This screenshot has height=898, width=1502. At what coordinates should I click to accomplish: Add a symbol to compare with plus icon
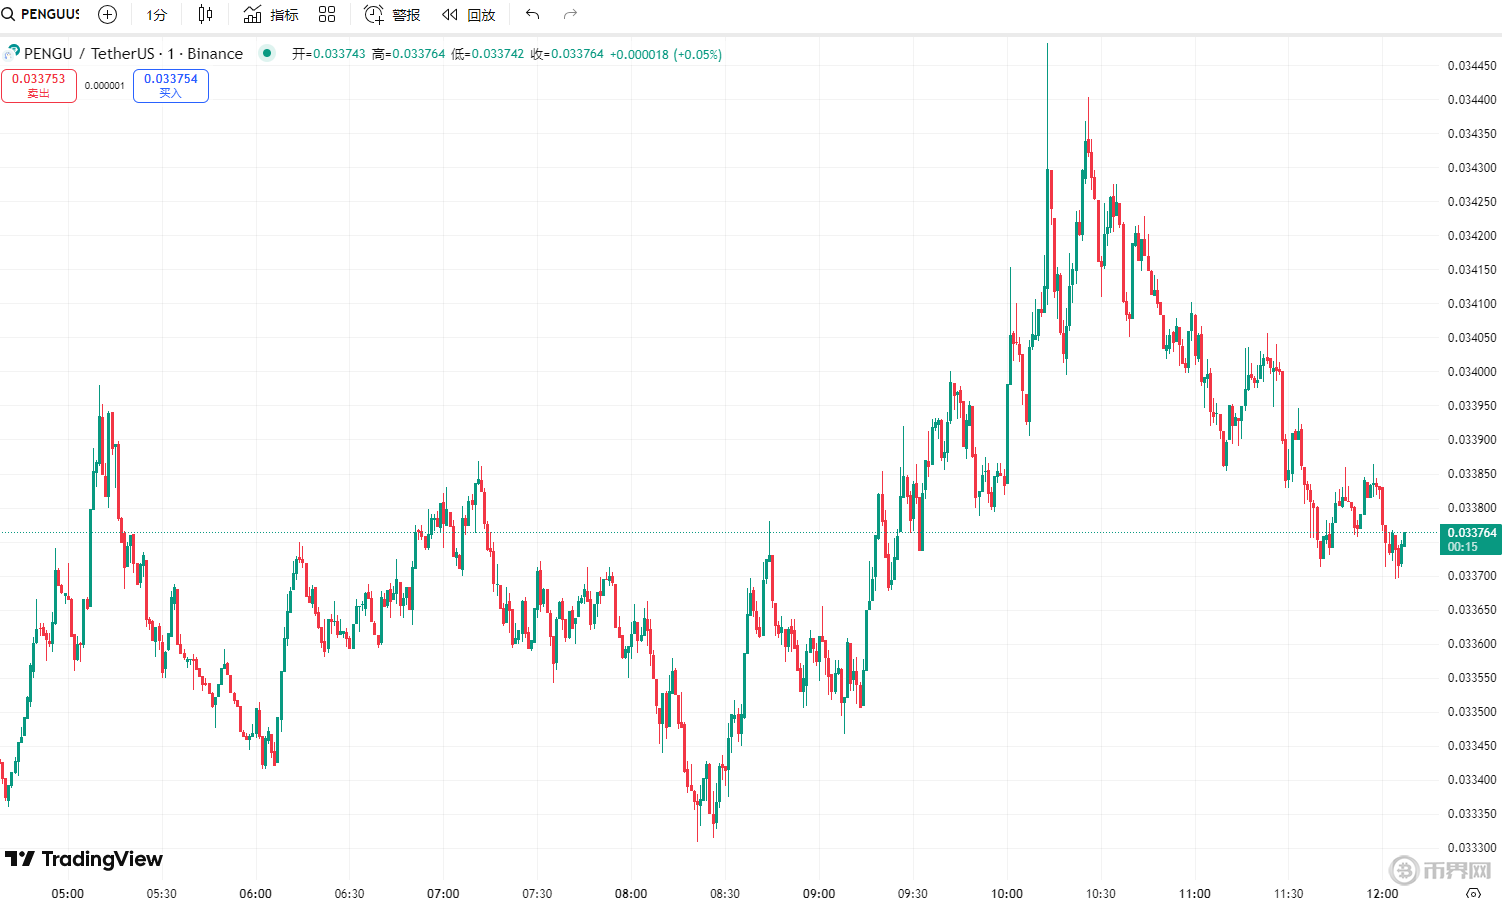[x=107, y=14]
